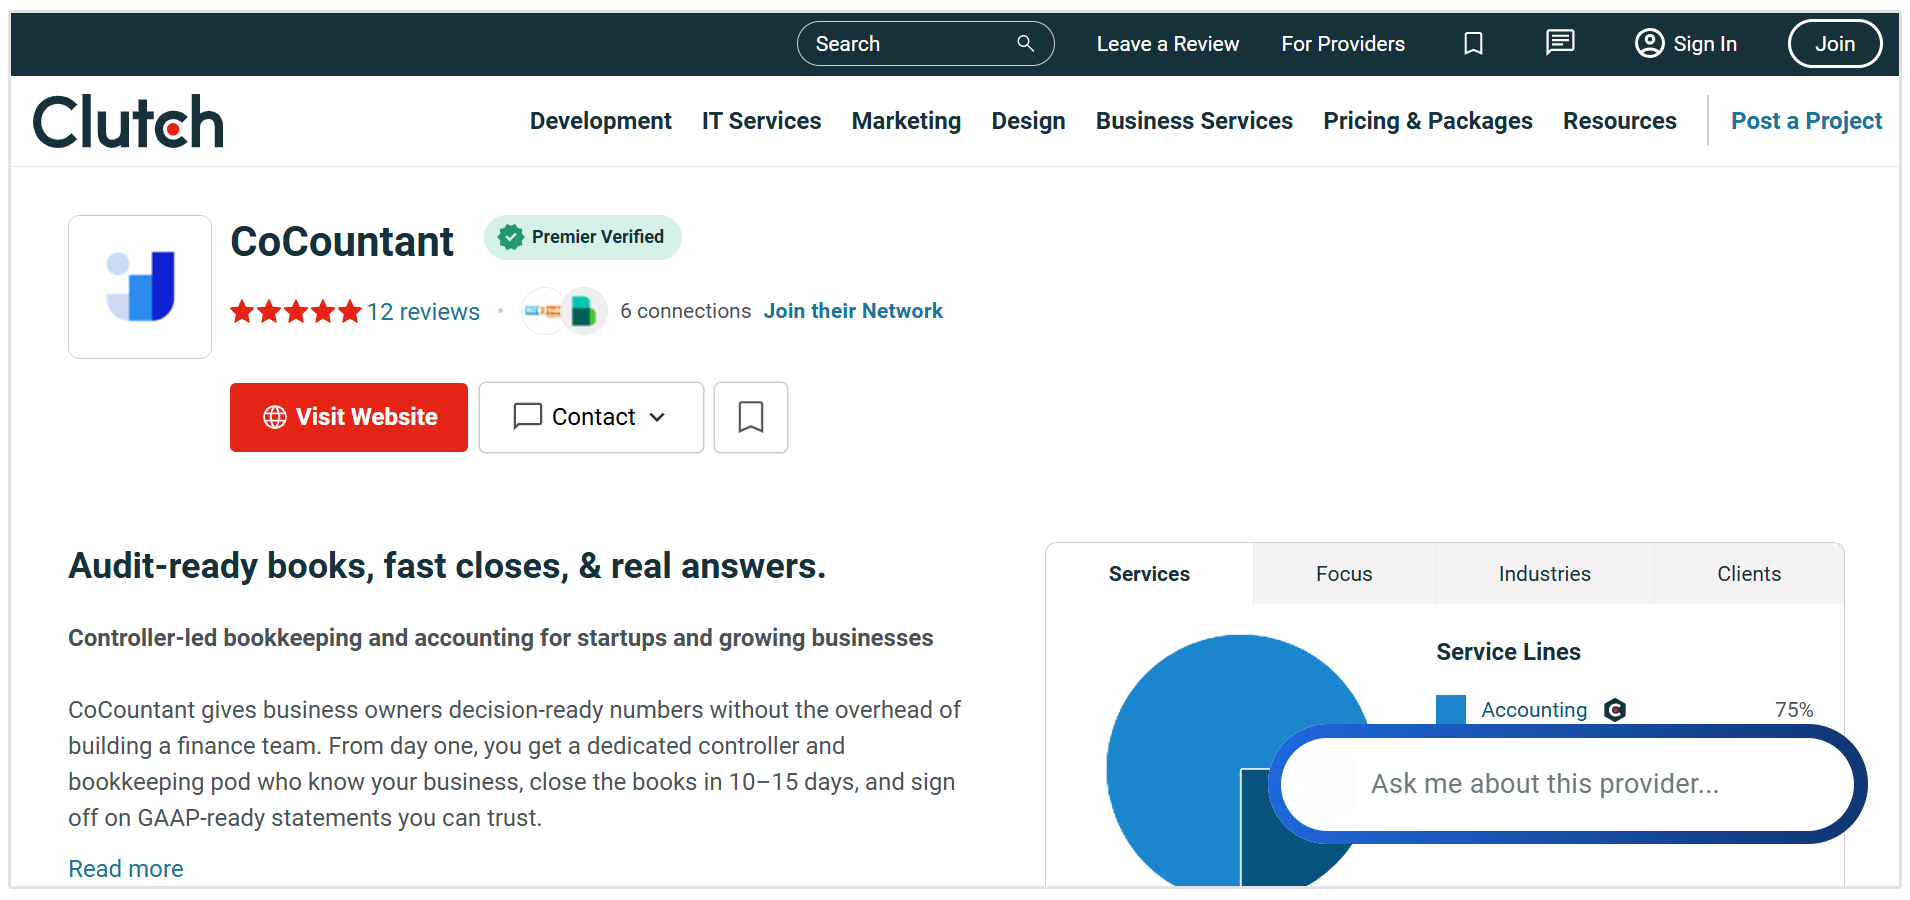Click the Accounting blue color swatch
Screen dimensions: 1910x900
[x=1450, y=709]
